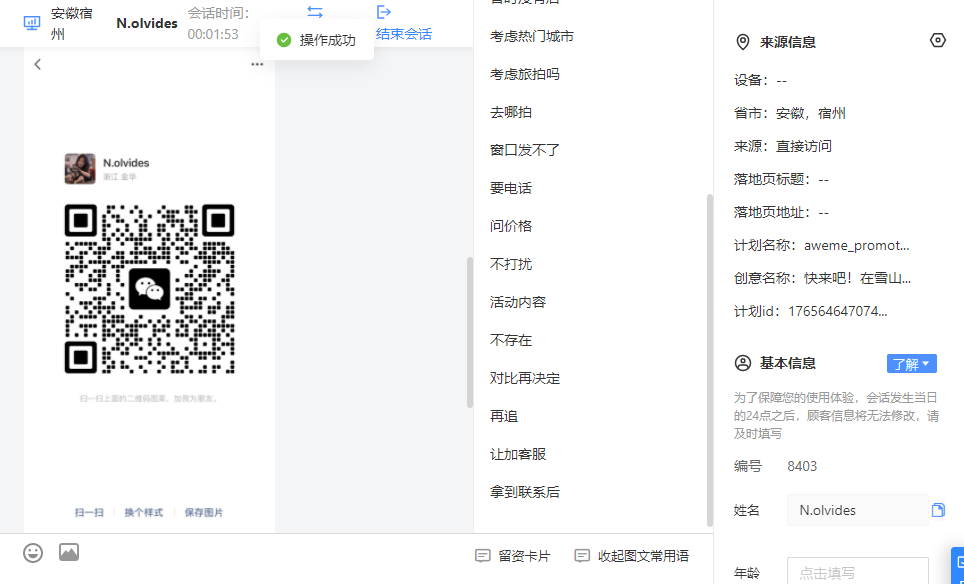Click the 扫一扫 link under QR code
The height and width of the screenshot is (584, 964).
click(89, 512)
